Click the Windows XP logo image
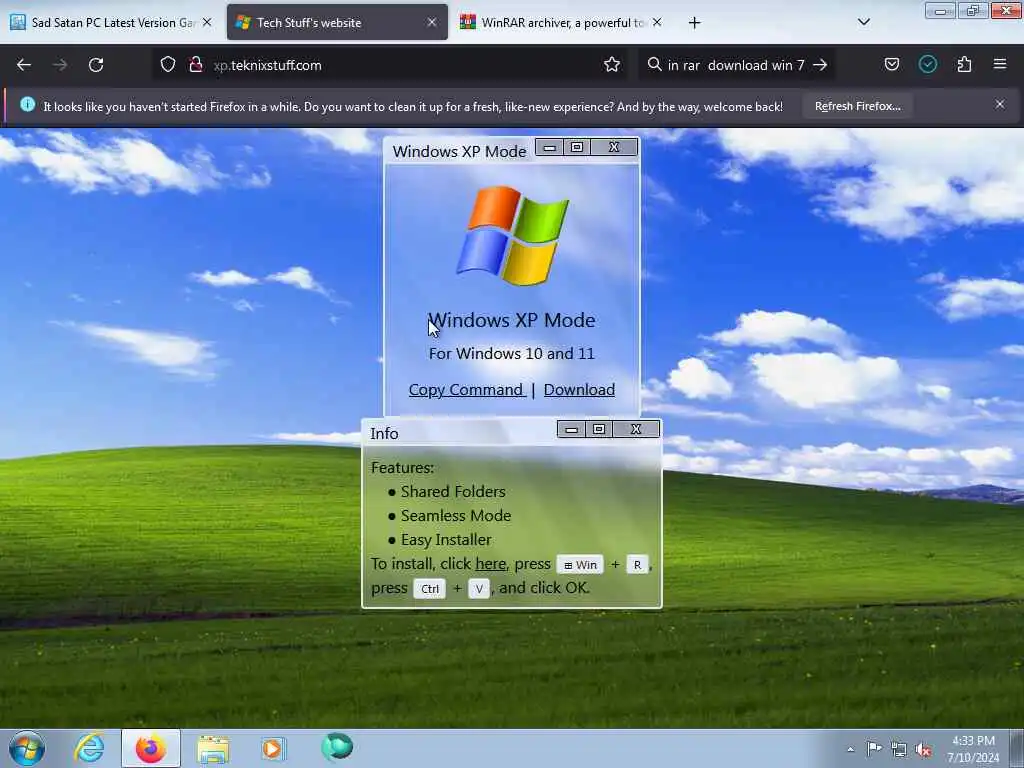Viewport: 1024px width, 768px height. coord(513,236)
